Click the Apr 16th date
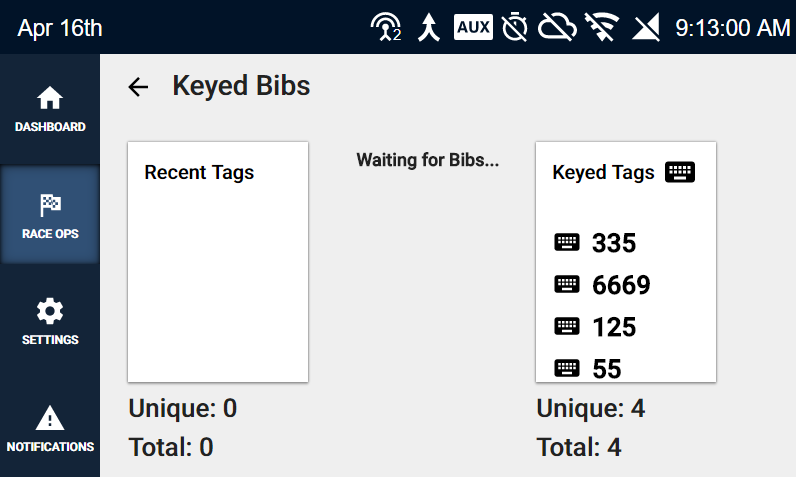796x477 pixels. (60, 28)
